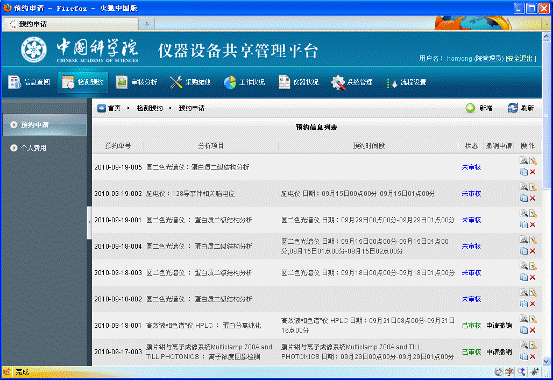Collapse the sidebar using the splitter handle
The image size is (553, 380).
[89, 223]
